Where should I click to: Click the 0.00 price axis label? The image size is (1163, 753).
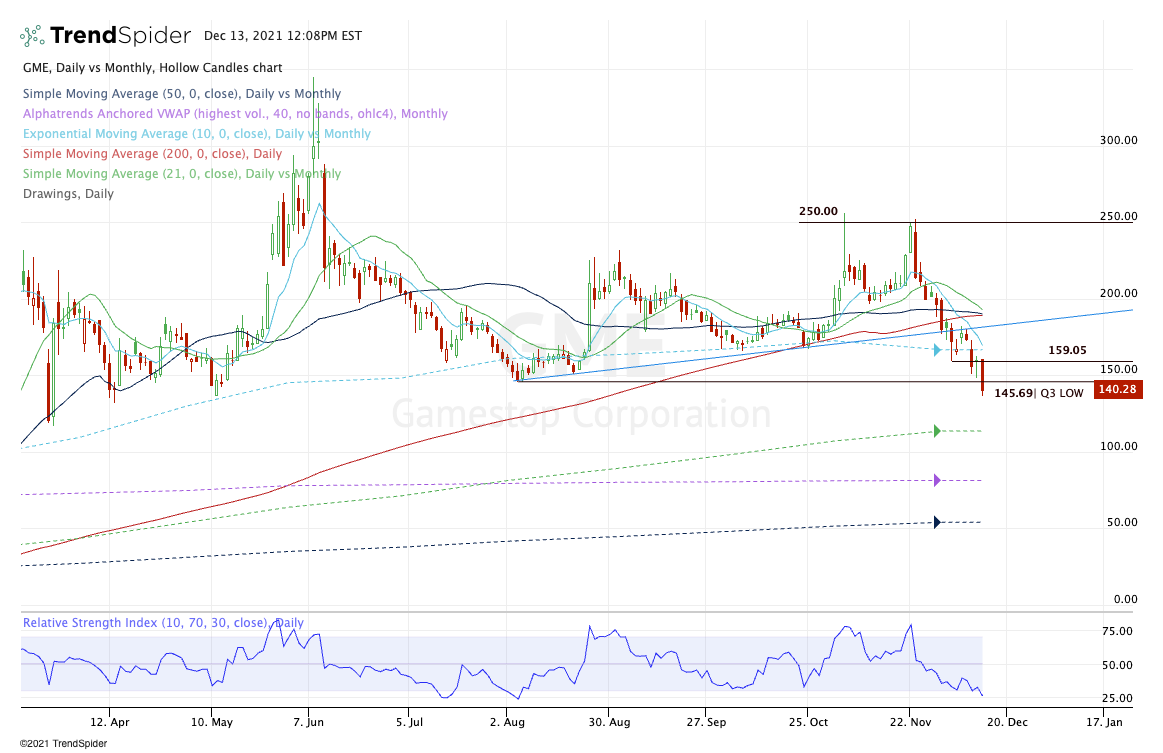(x=1125, y=599)
